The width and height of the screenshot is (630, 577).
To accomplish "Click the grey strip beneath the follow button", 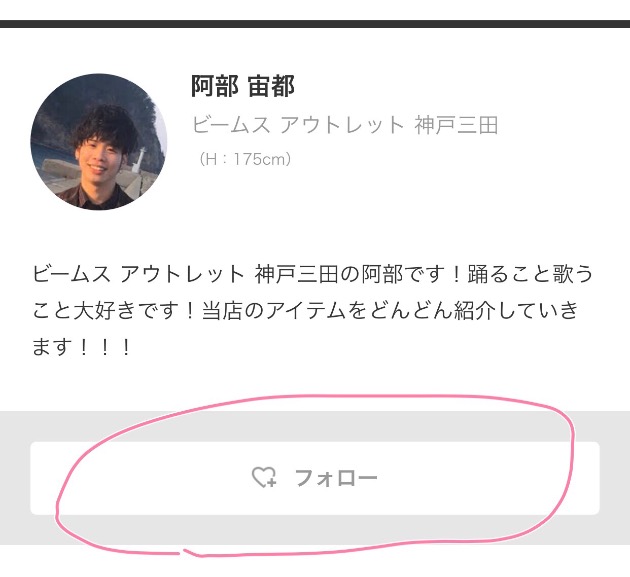I will (315, 530).
